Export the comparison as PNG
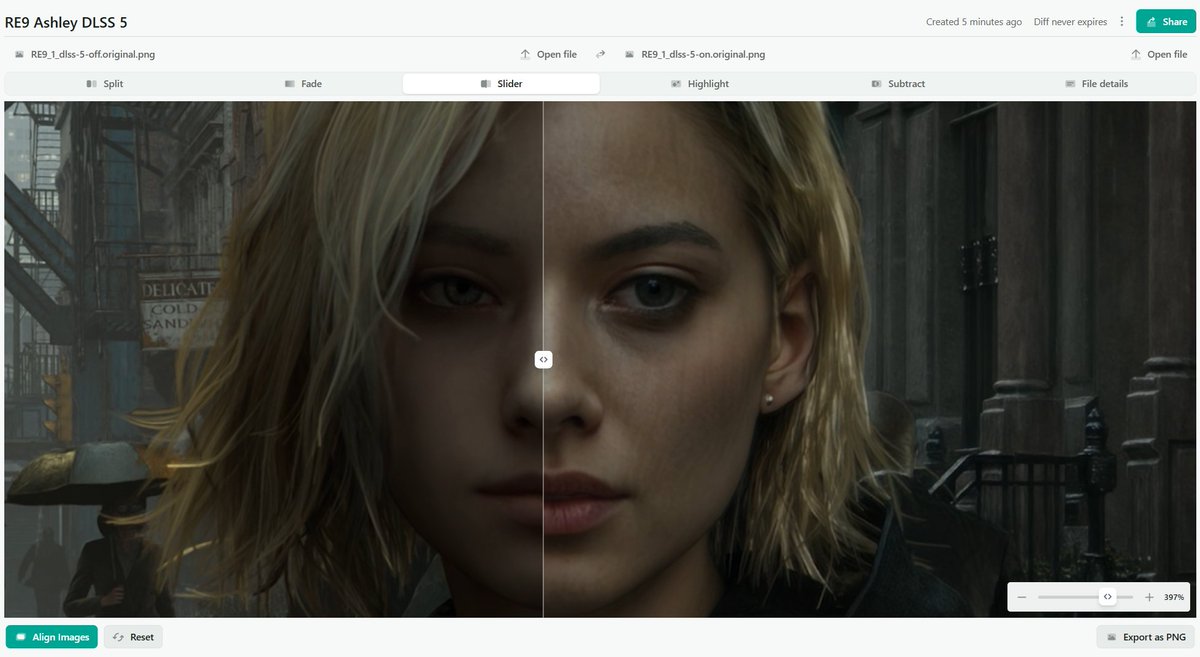 [1146, 637]
